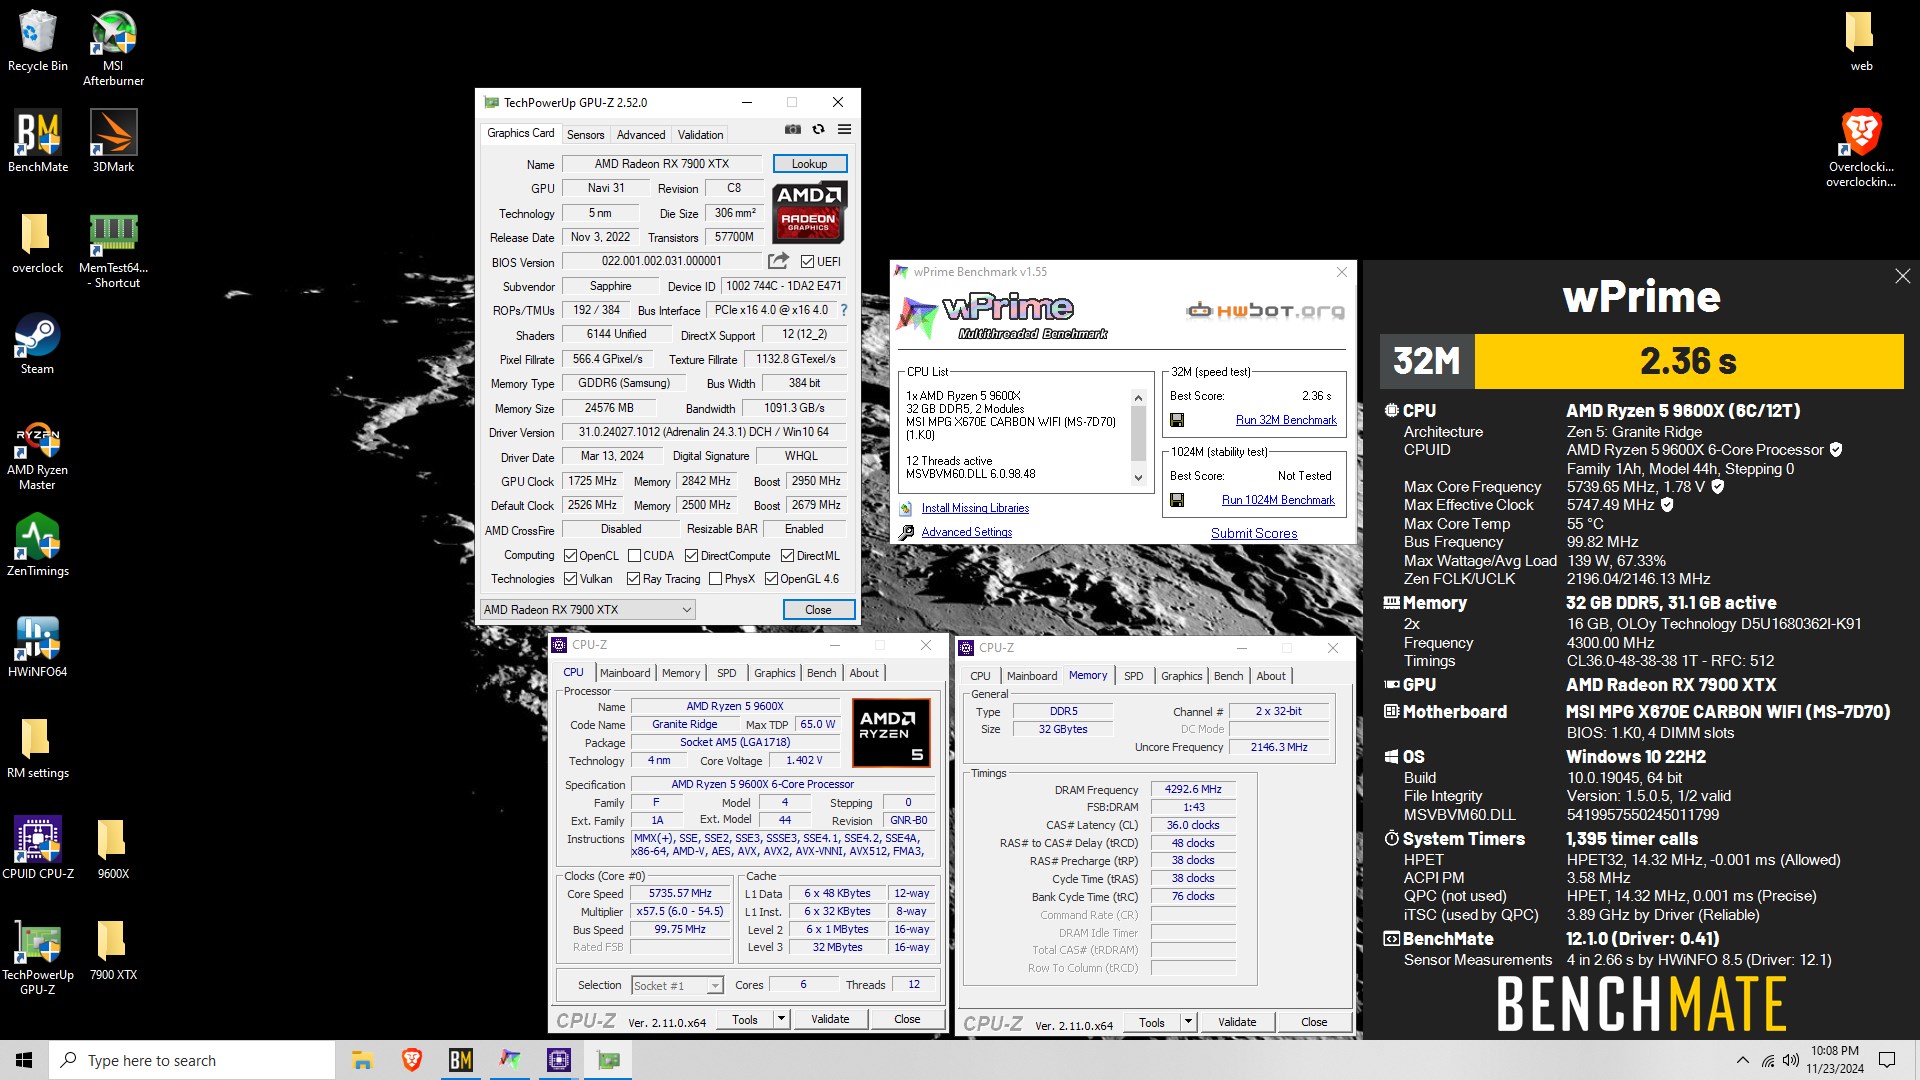Open GPU-Z hamburger menu icon
The height and width of the screenshot is (1080, 1920).
pos(844,129)
